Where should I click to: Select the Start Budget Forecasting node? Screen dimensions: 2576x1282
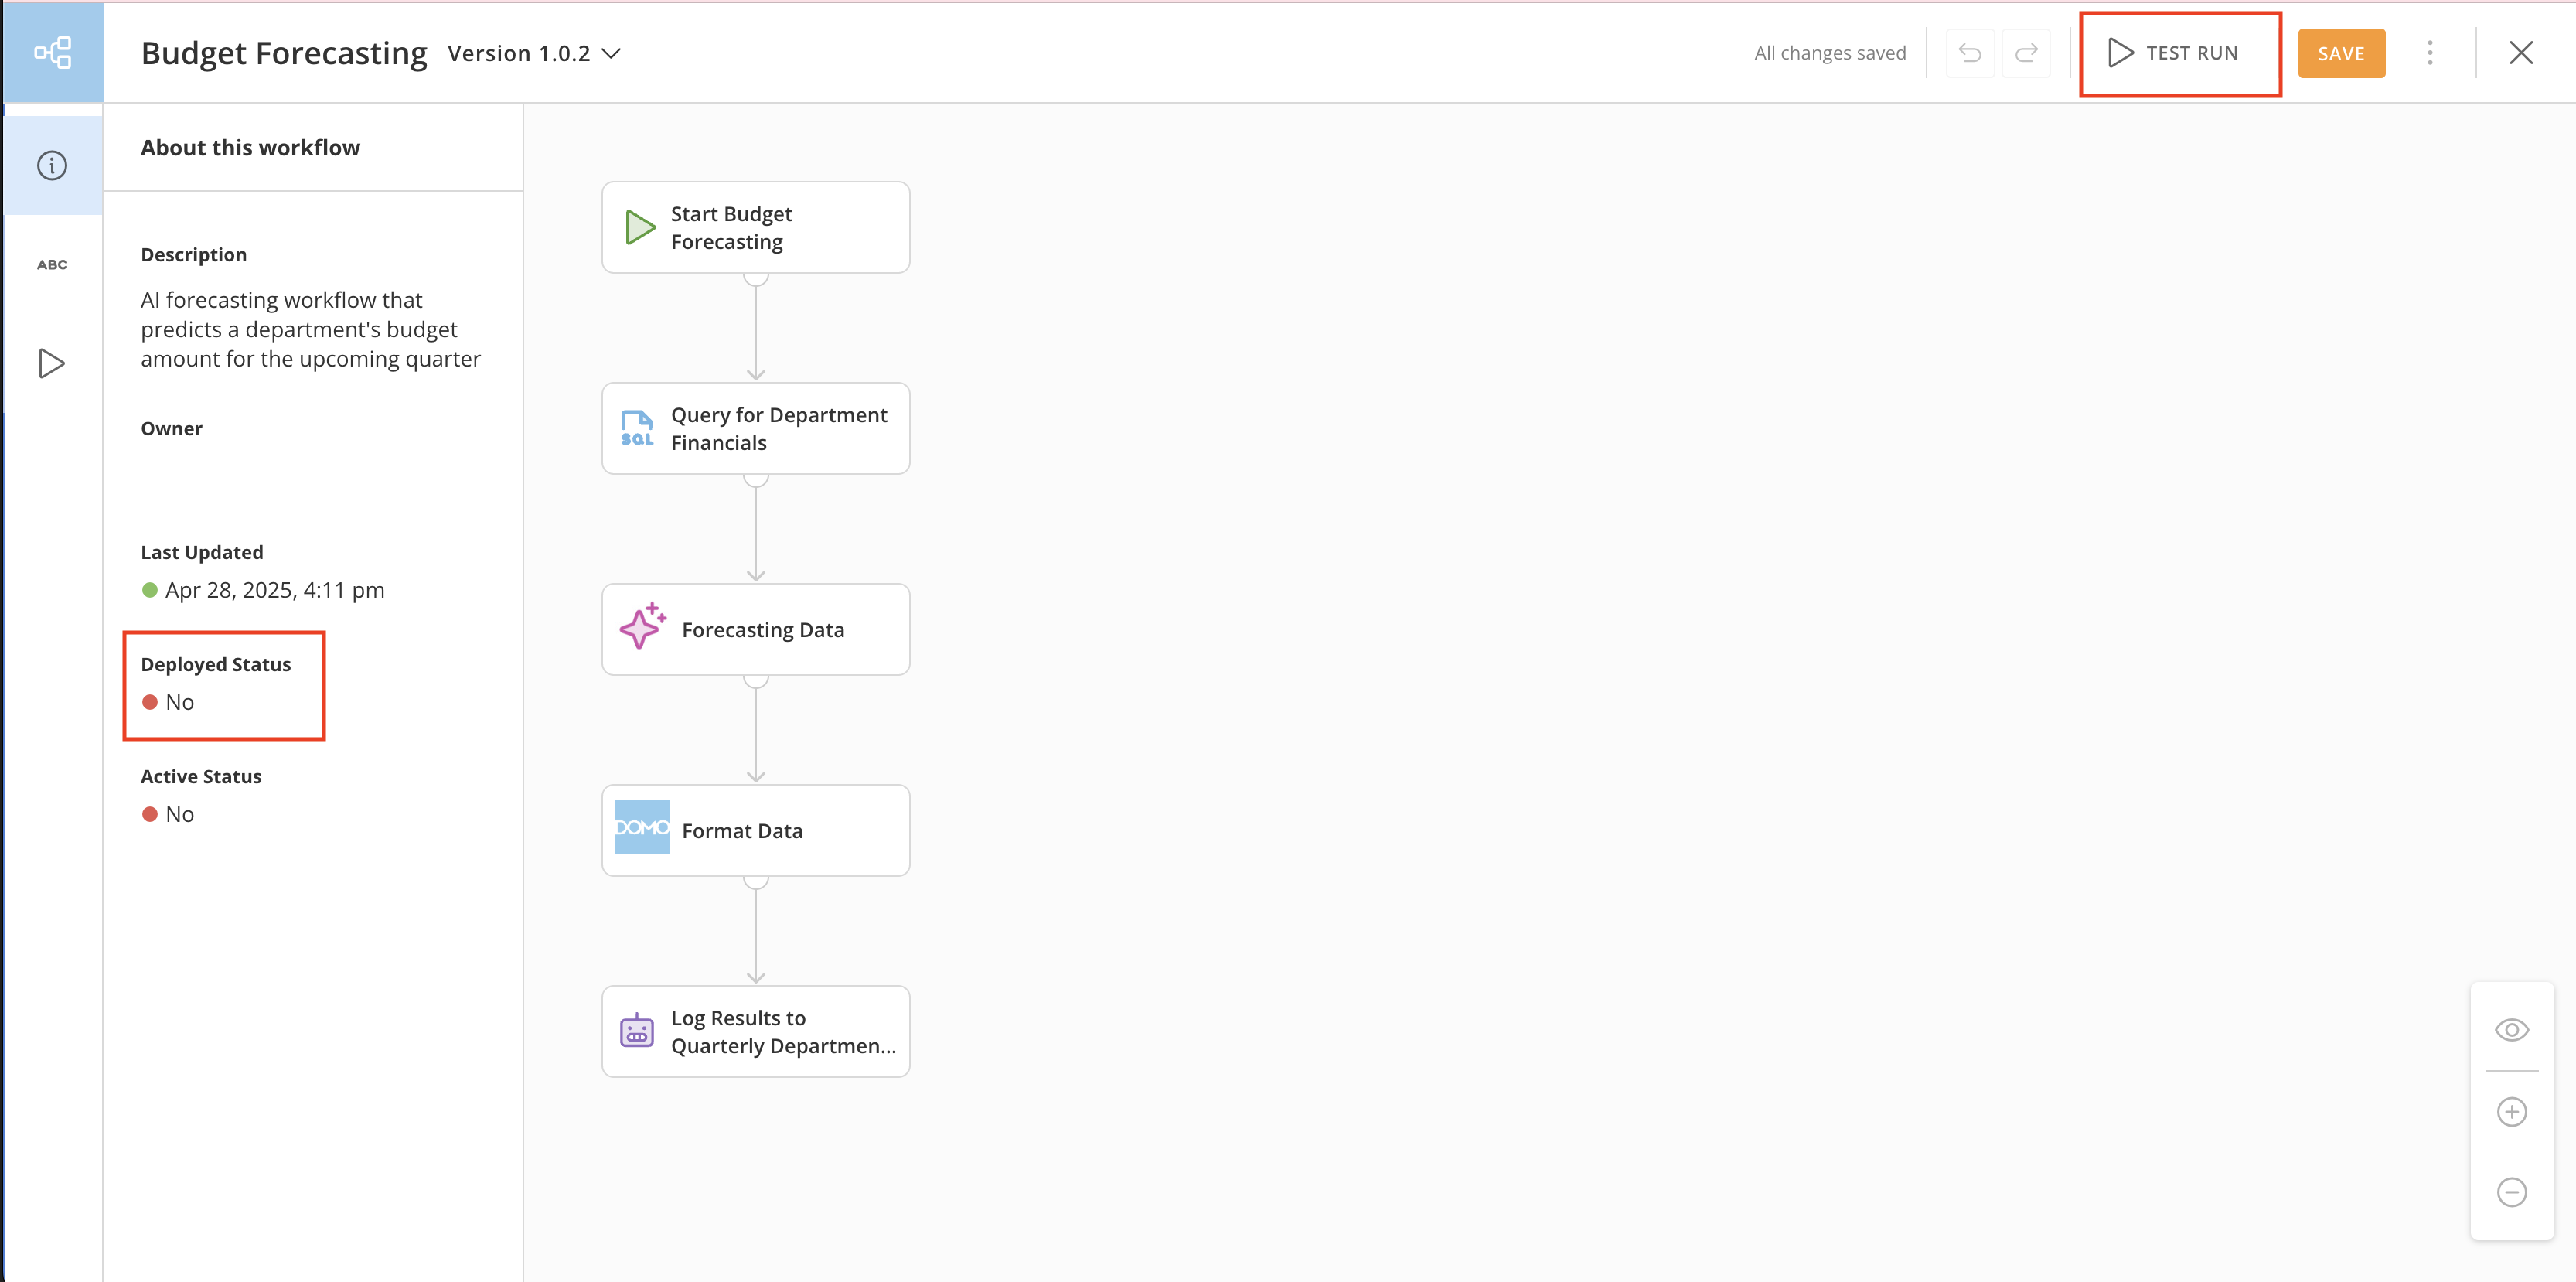[755, 228]
